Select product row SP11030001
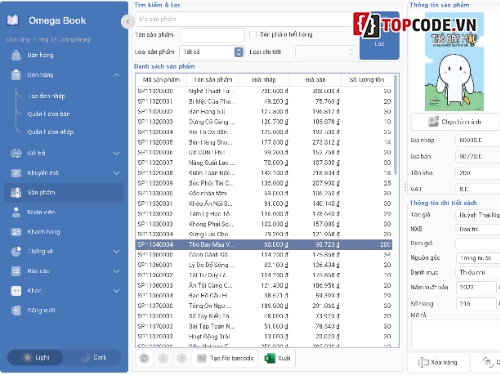 point(264,203)
